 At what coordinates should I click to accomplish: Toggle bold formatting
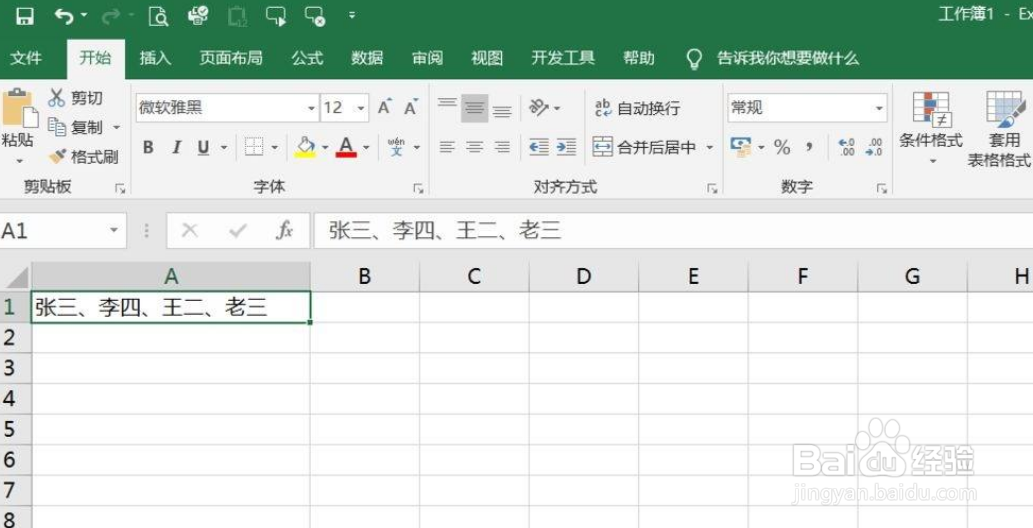pyautogui.click(x=148, y=148)
